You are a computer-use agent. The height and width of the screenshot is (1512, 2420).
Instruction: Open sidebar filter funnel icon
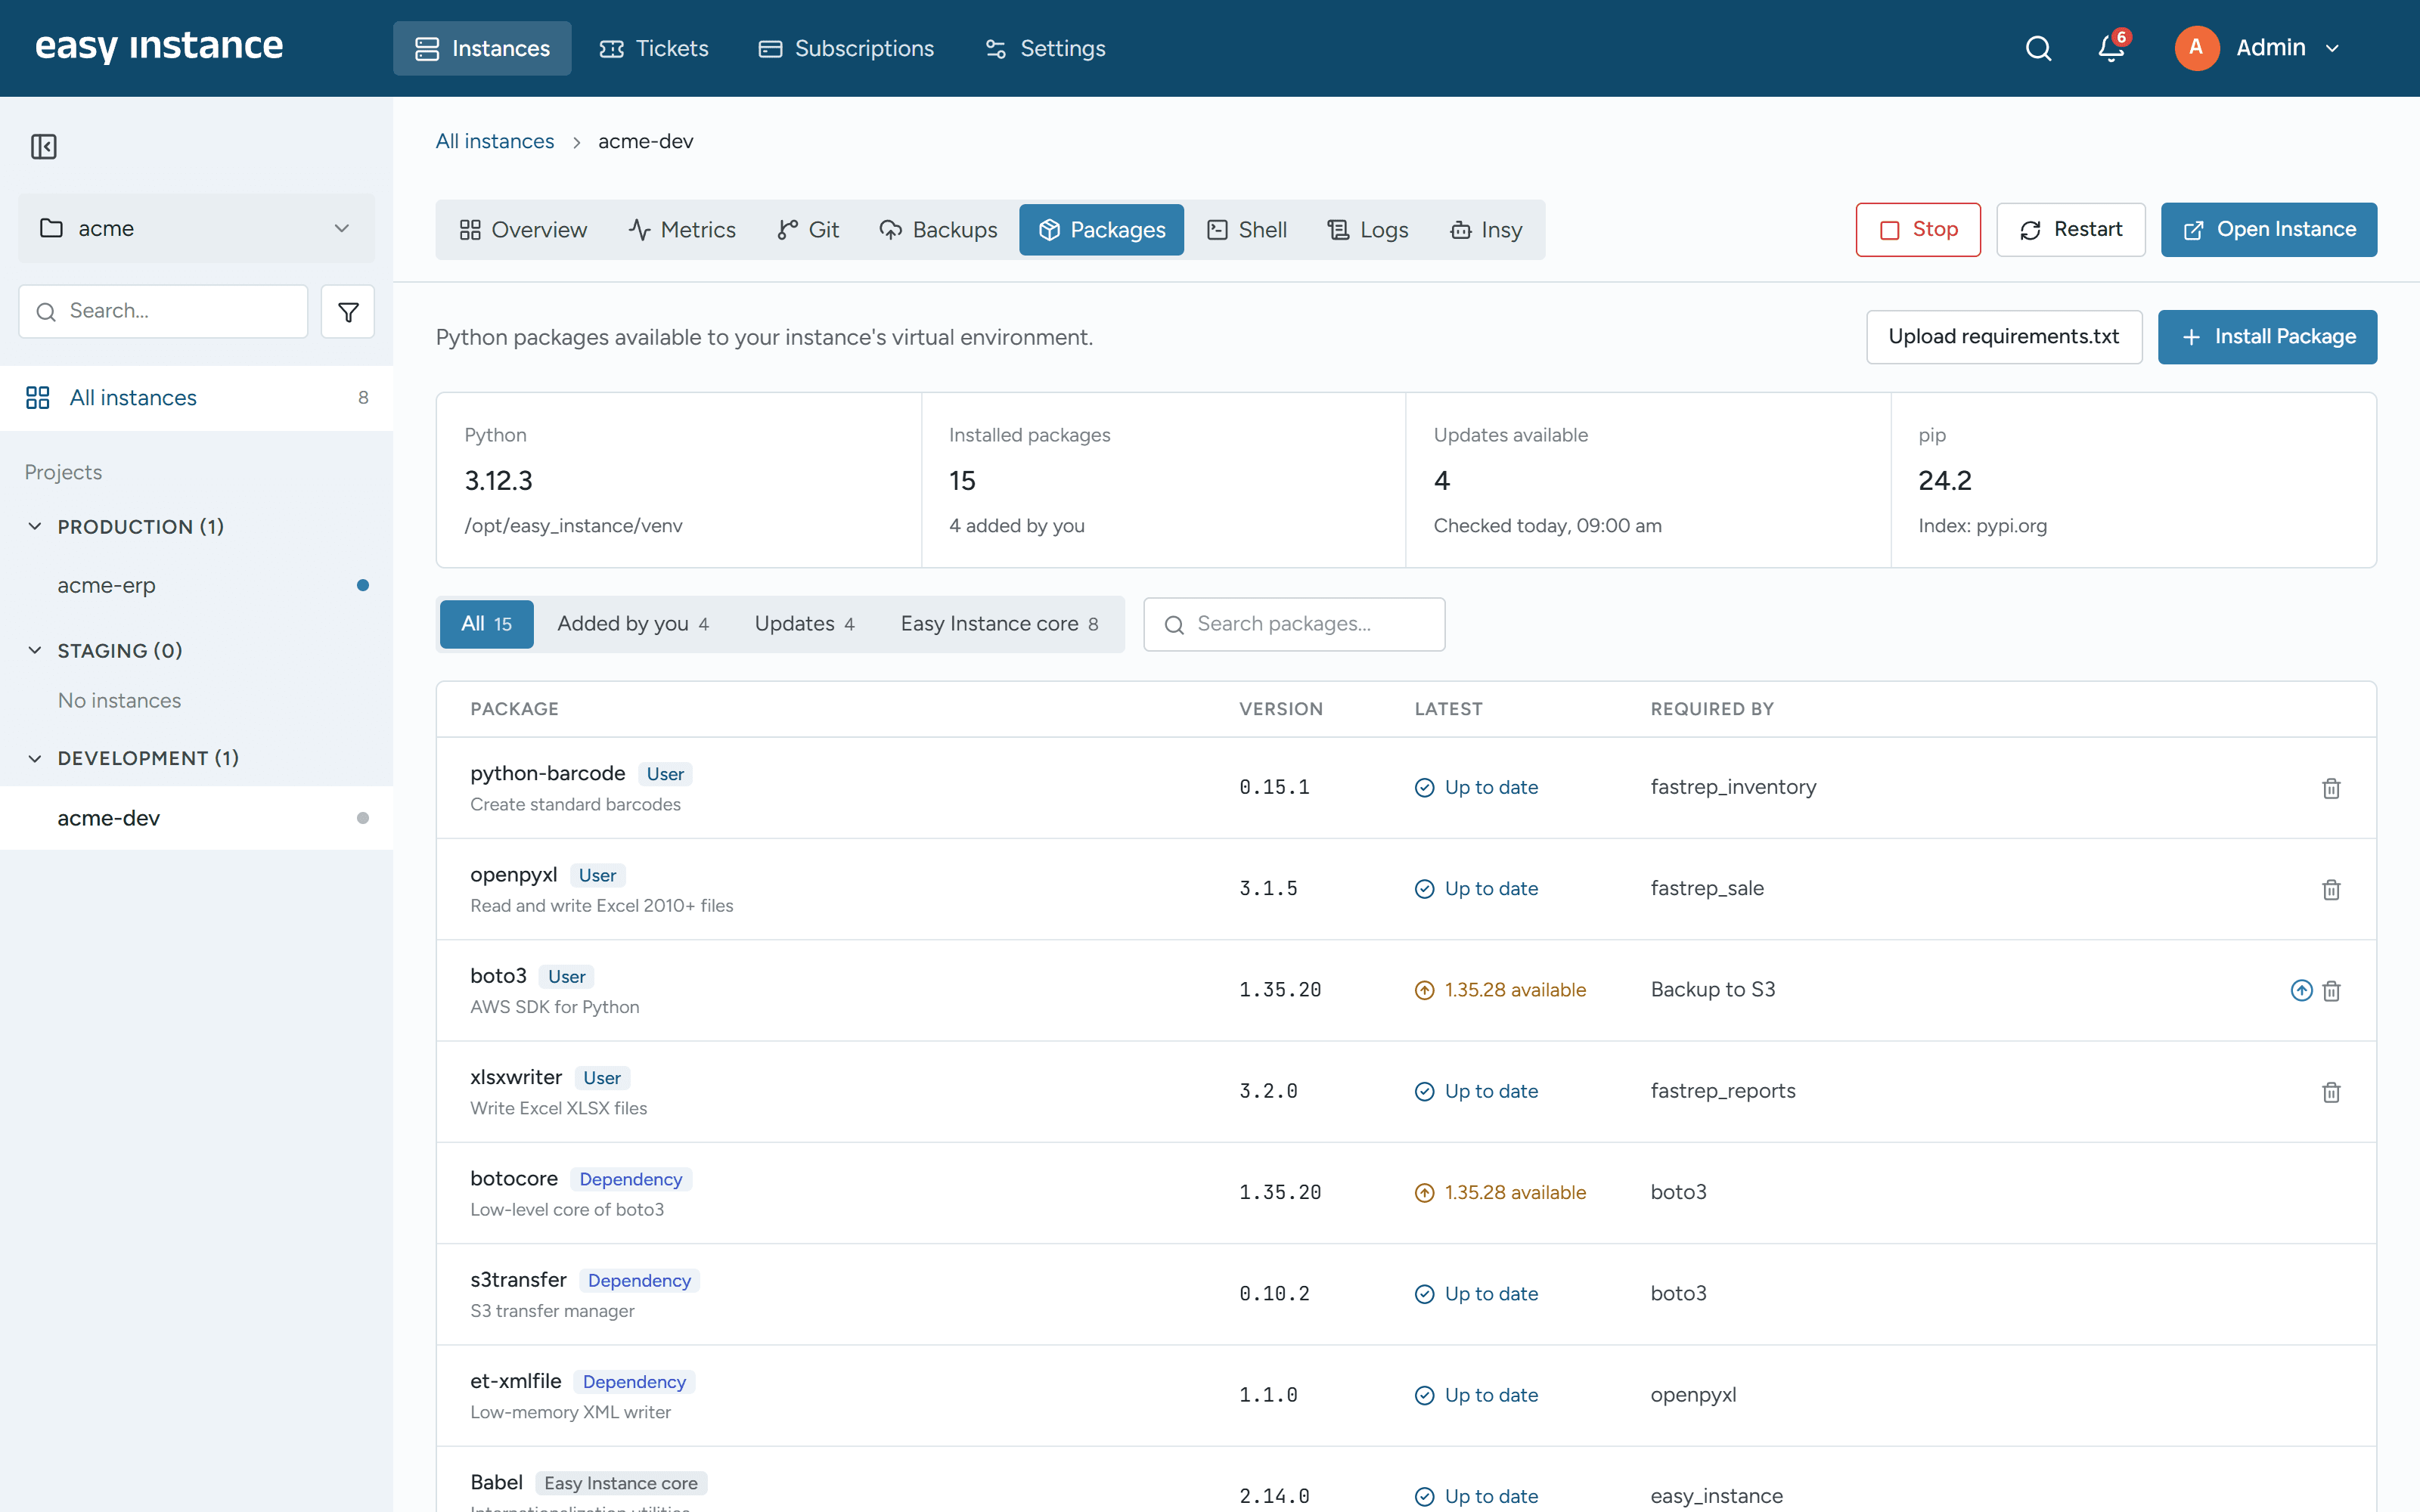pyautogui.click(x=348, y=312)
